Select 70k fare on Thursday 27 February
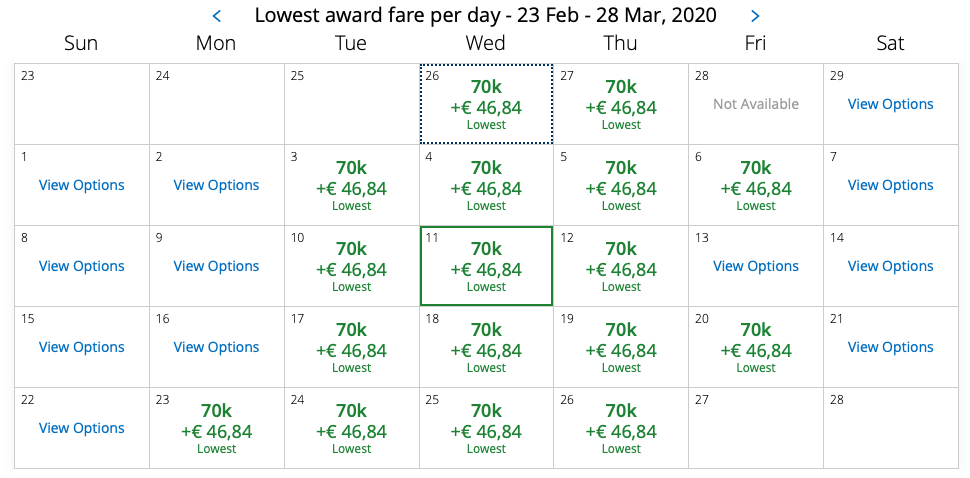Screen dimensions: 970x478 pos(621,105)
